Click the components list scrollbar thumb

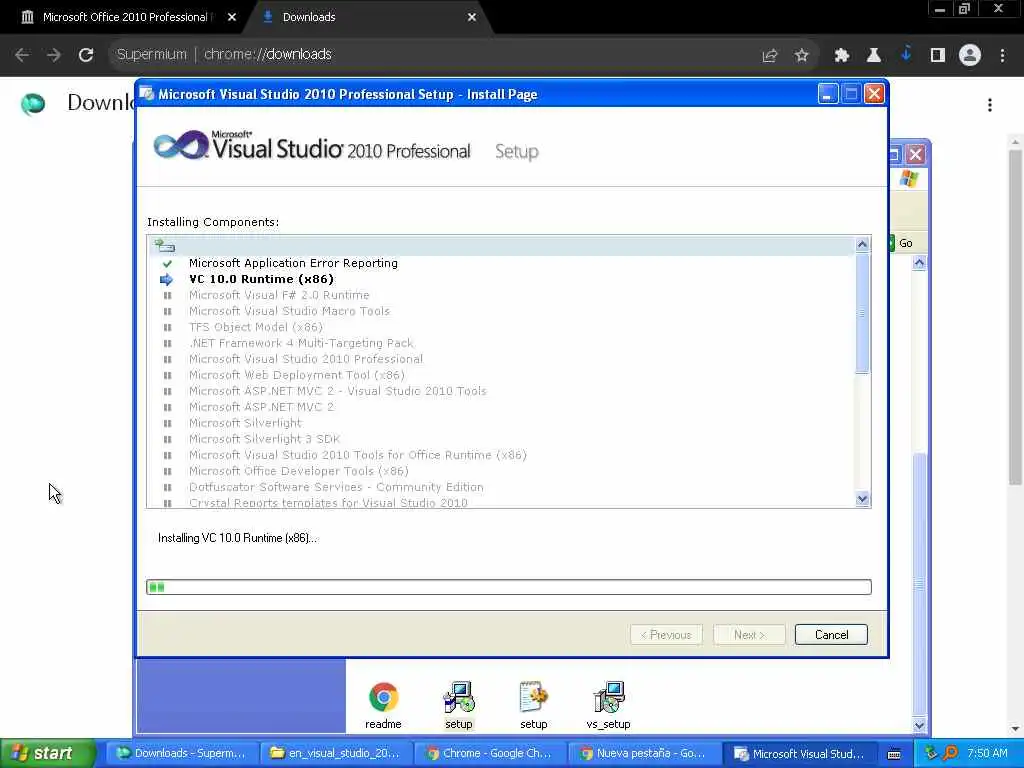click(x=862, y=313)
